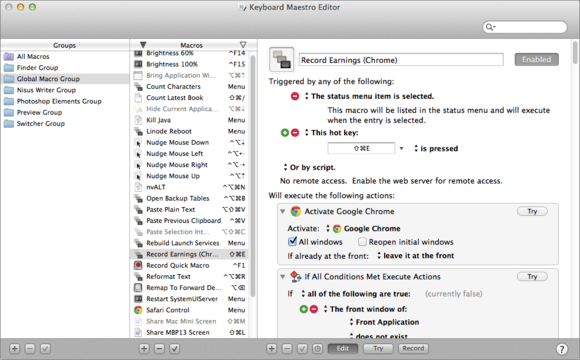Open help with question mark button
Image resolution: width=580 pixels, height=360 pixels.
[562, 349]
